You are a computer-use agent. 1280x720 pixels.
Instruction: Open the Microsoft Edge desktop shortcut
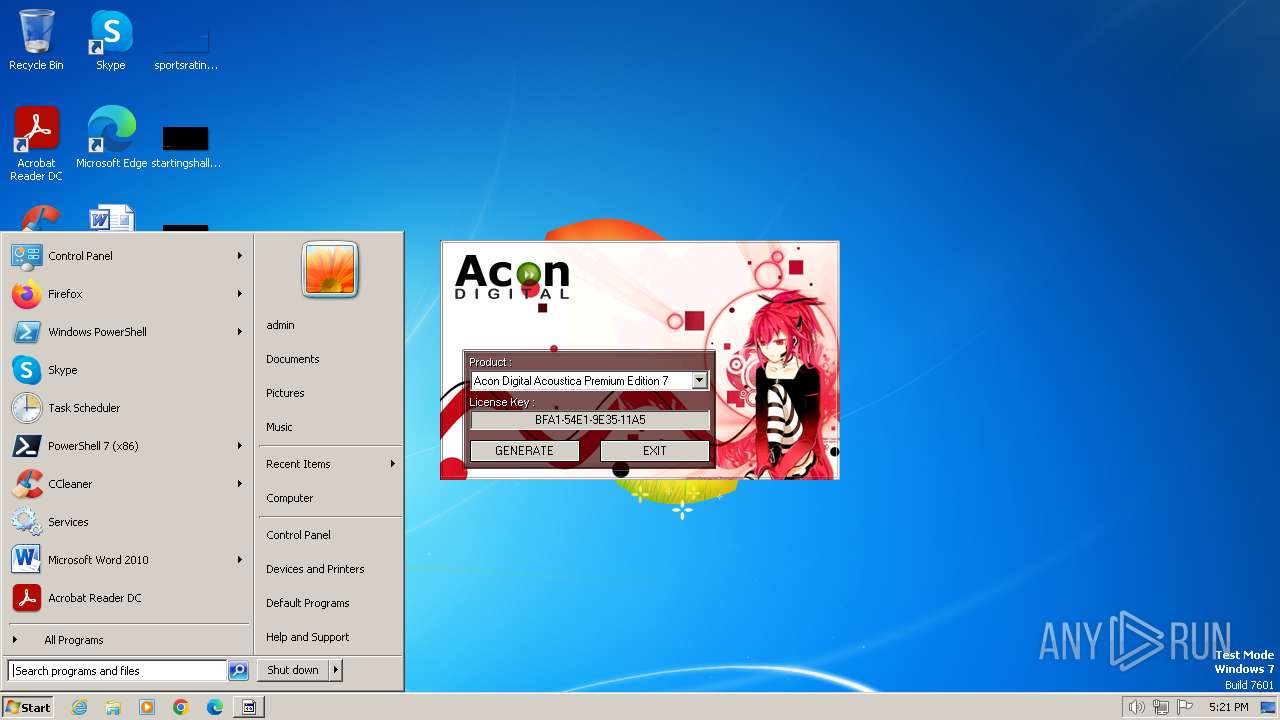click(x=111, y=138)
